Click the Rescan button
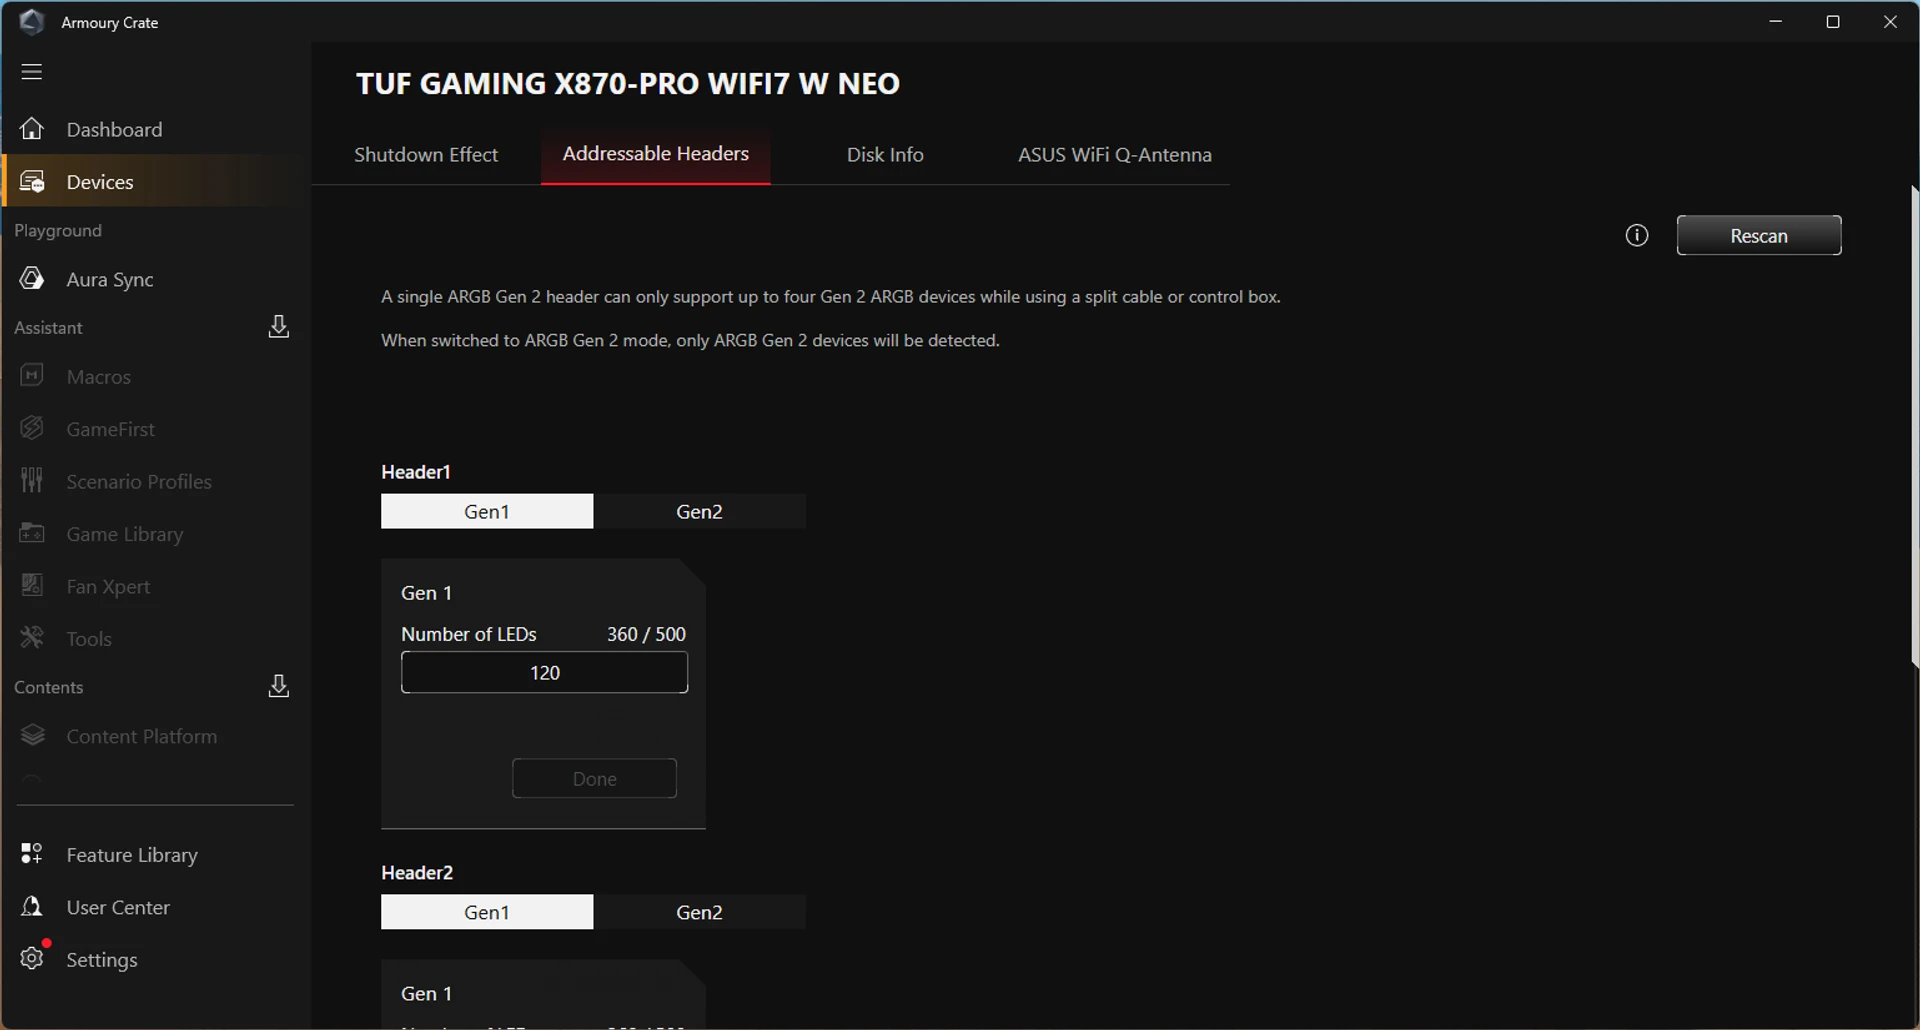The height and width of the screenshot is (1030, 1920). coord(1759,235)
